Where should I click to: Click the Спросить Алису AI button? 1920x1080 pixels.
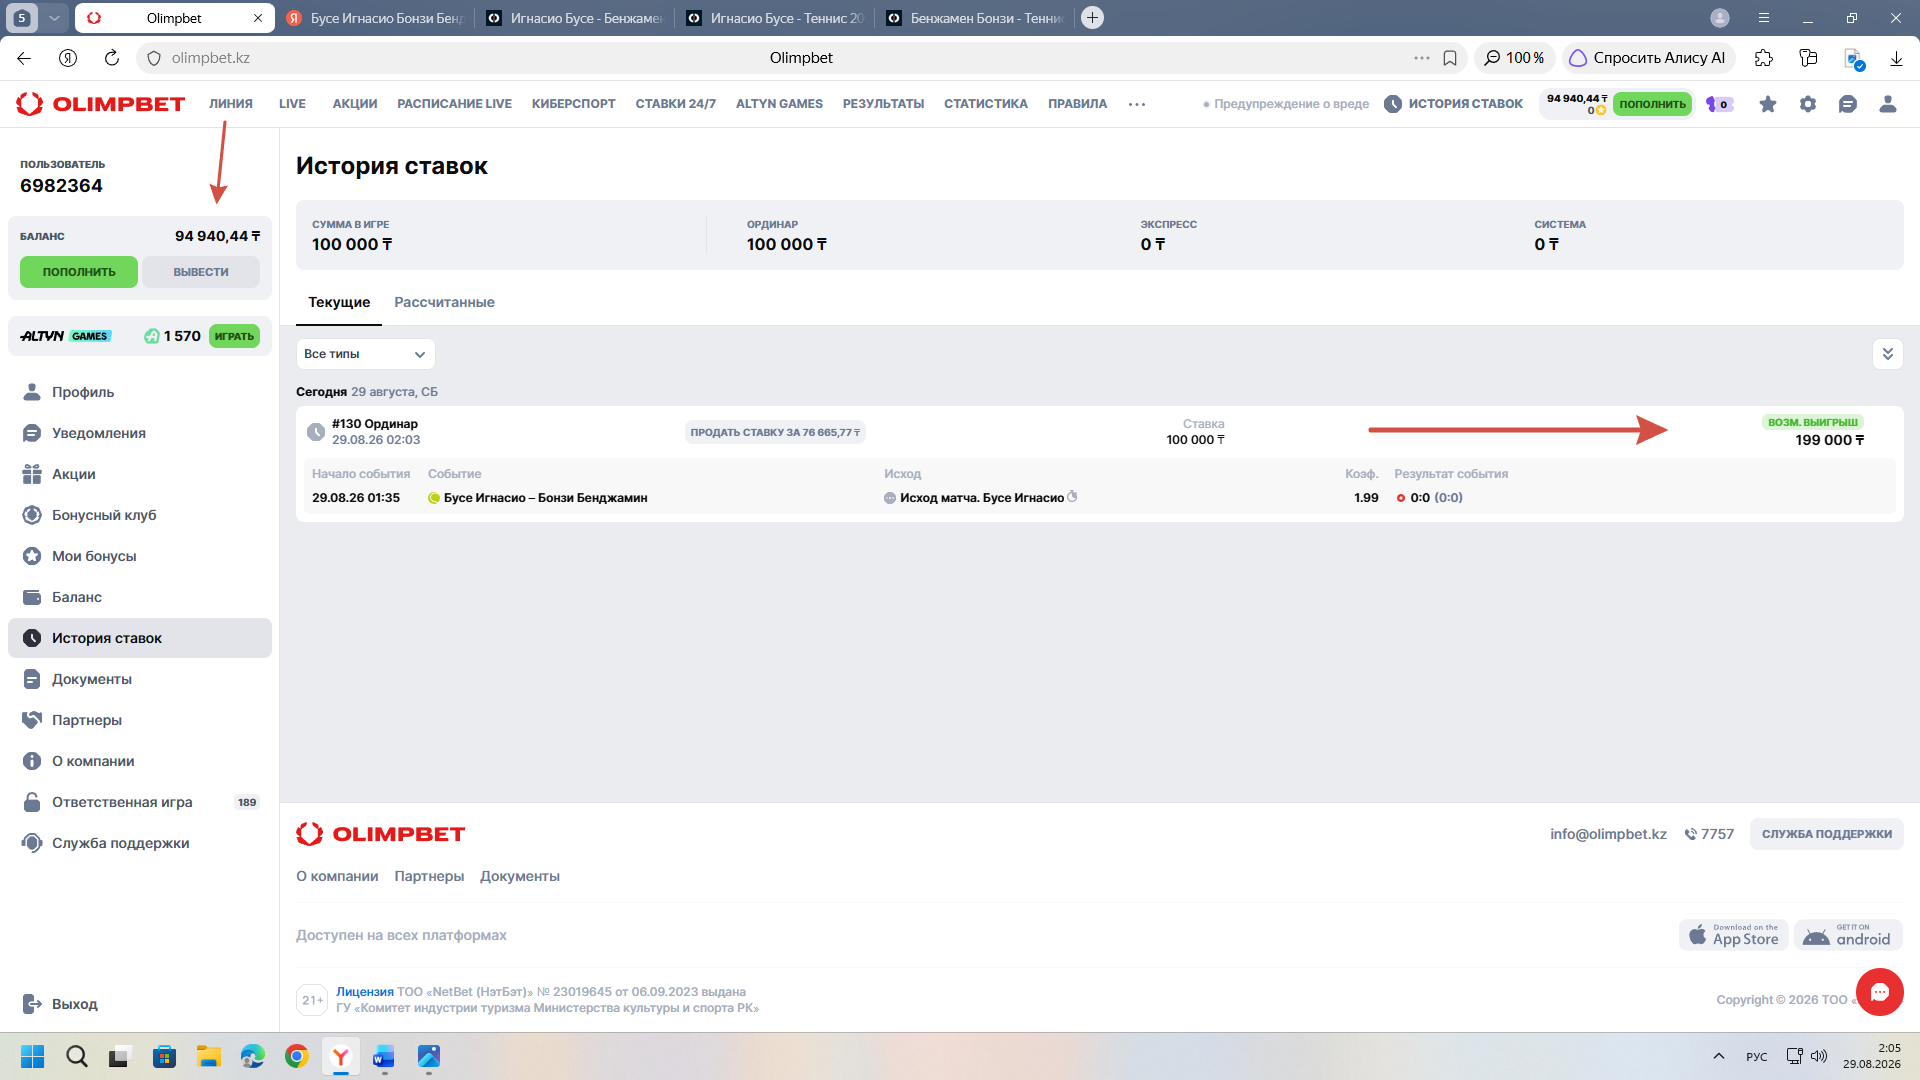(1647, 58)
